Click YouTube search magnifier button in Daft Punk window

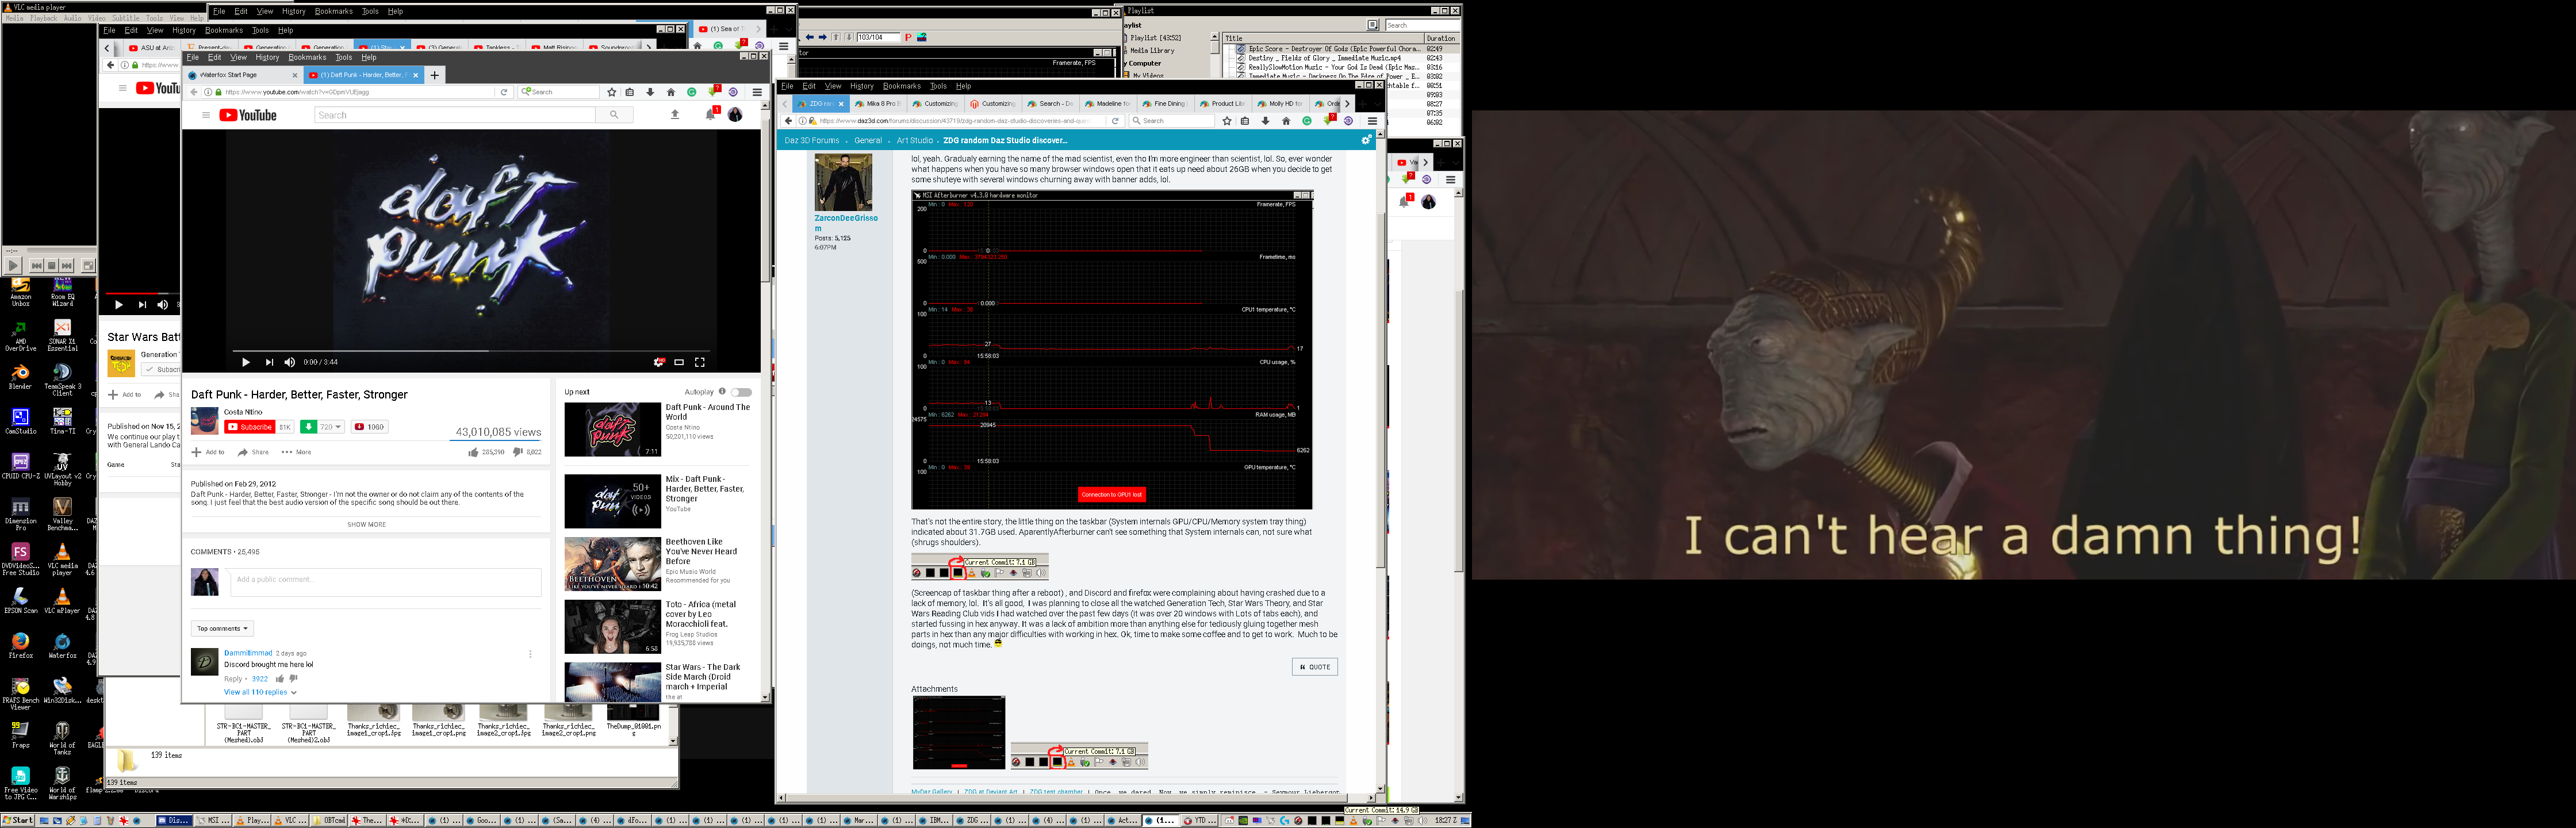click(614, 115)
